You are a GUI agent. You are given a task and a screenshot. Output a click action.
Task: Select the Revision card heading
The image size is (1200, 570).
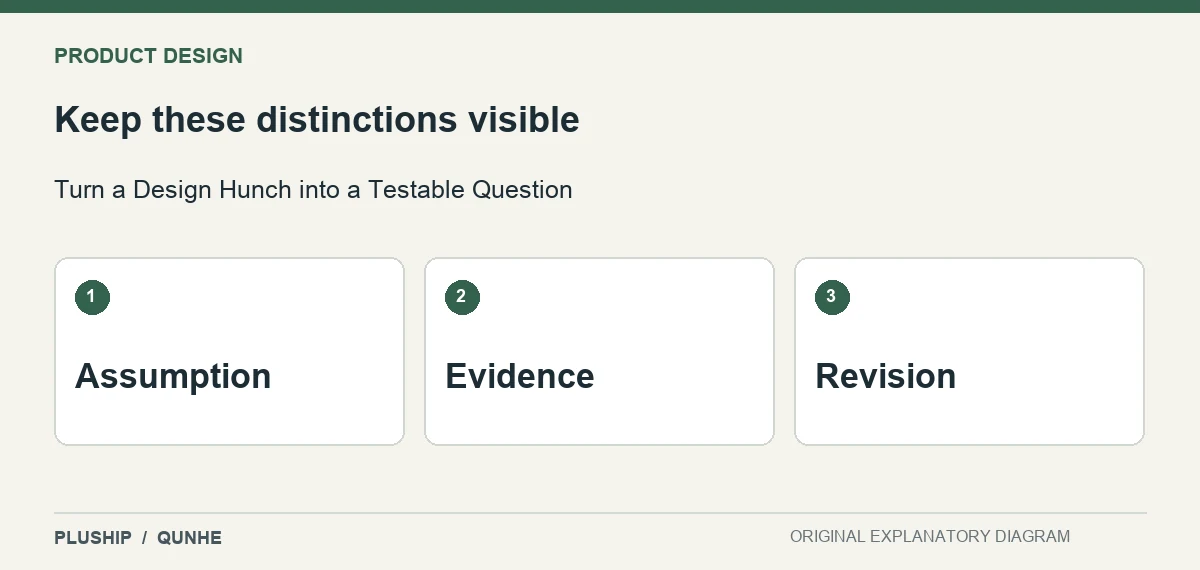(x=886, y=376)
